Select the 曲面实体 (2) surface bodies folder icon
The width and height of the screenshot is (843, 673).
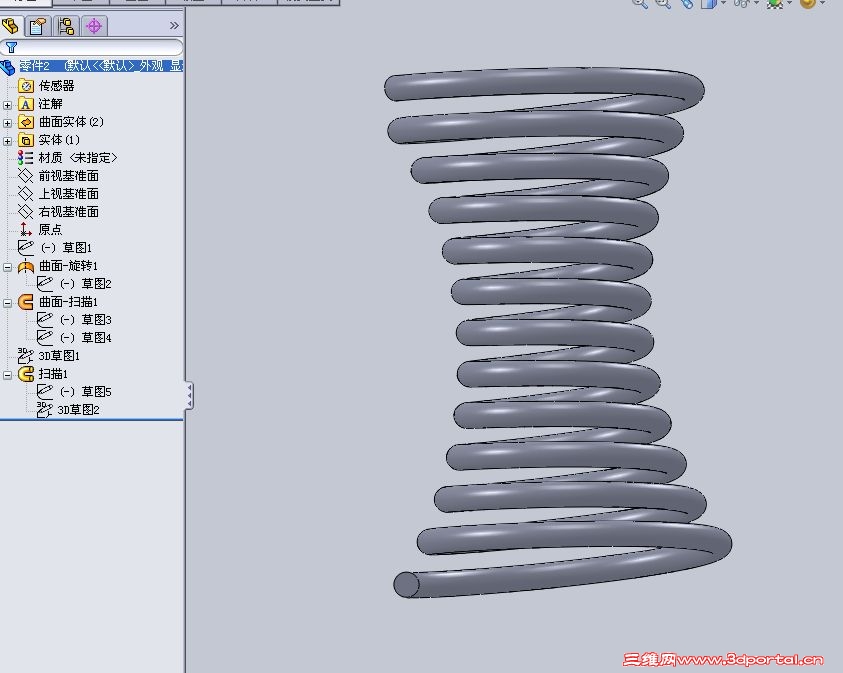coord(26,122)
